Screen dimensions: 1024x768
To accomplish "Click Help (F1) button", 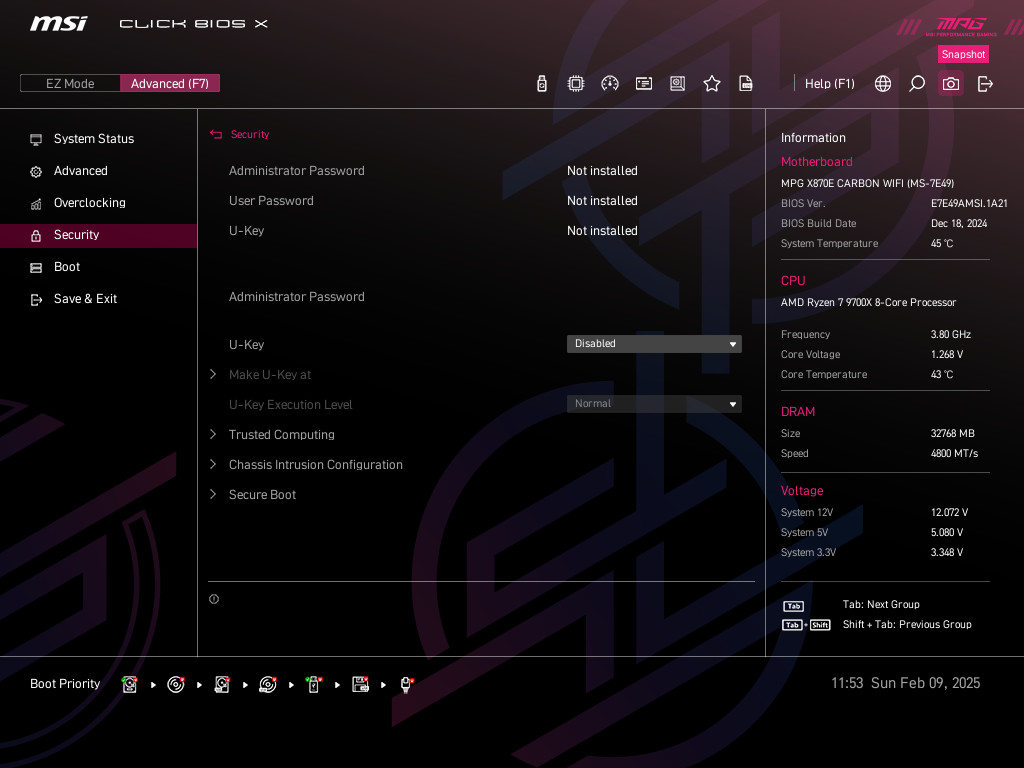I will click(829, 84).
